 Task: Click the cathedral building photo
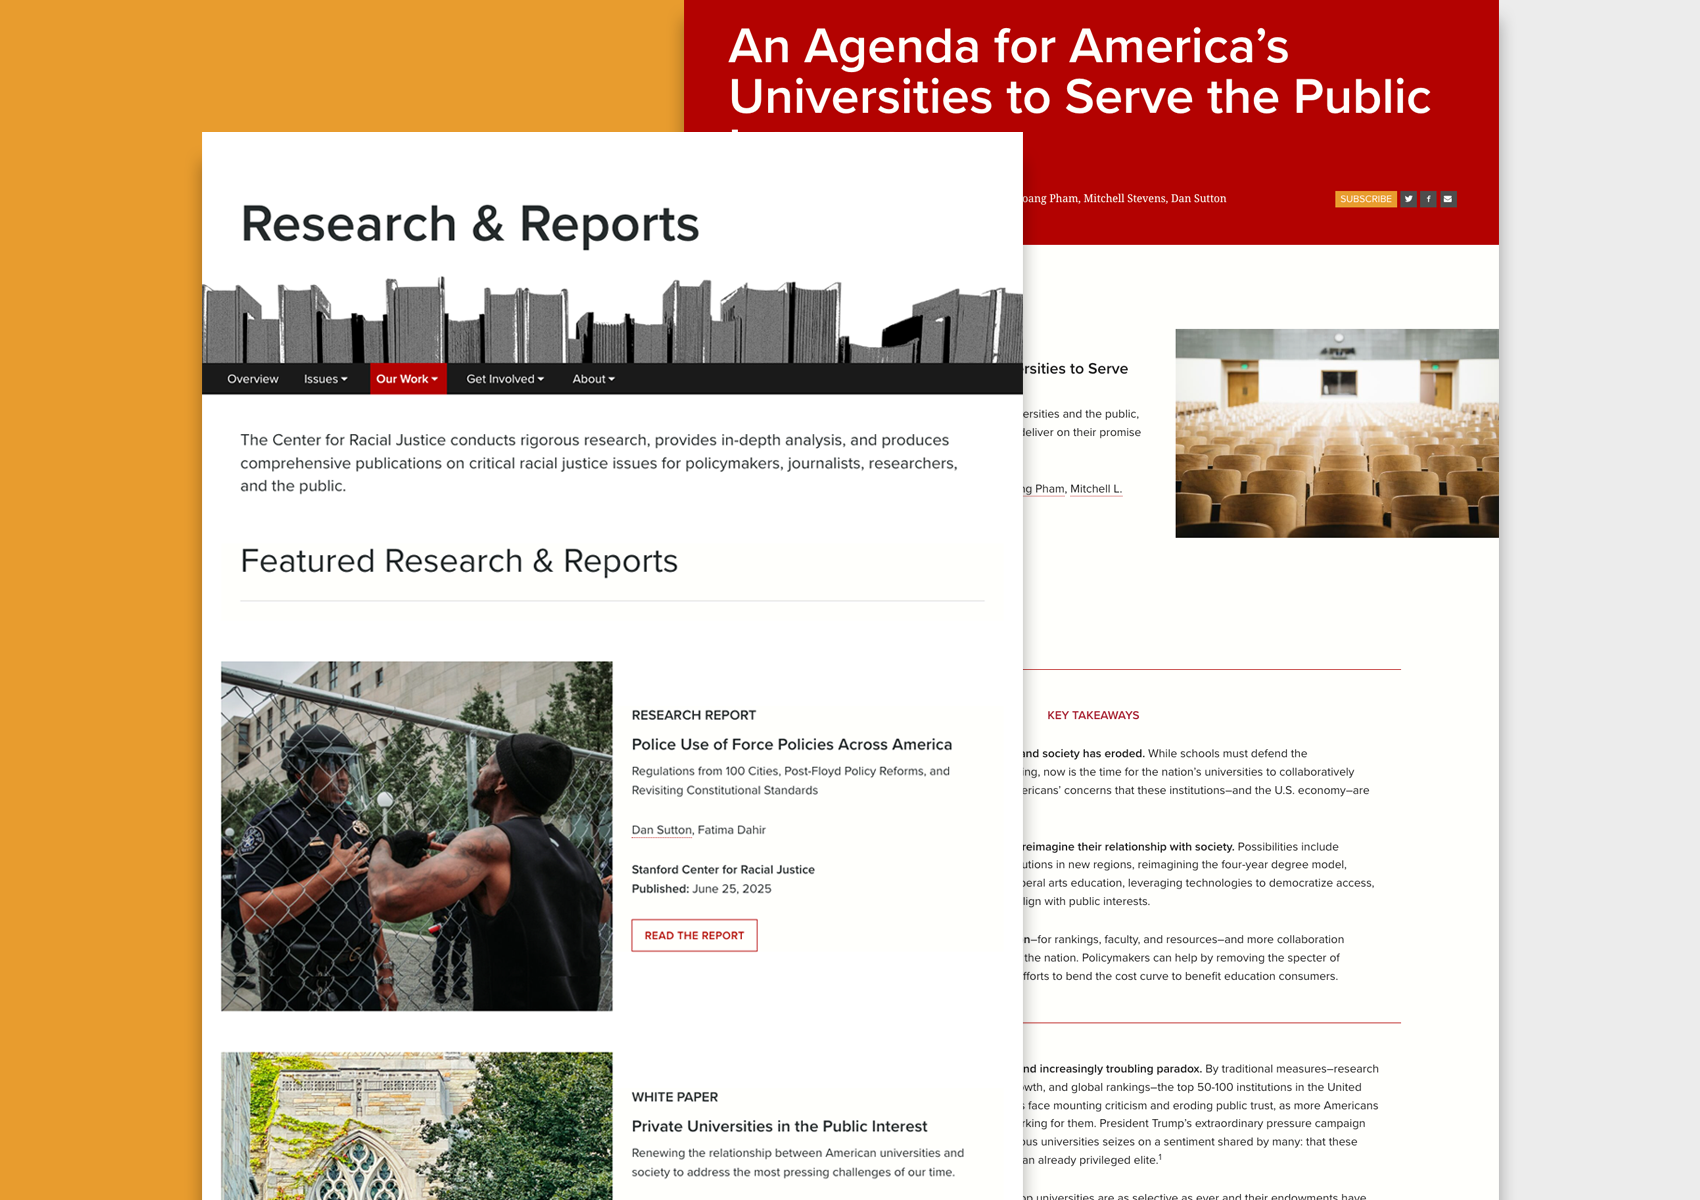(x=416, y=1125)
